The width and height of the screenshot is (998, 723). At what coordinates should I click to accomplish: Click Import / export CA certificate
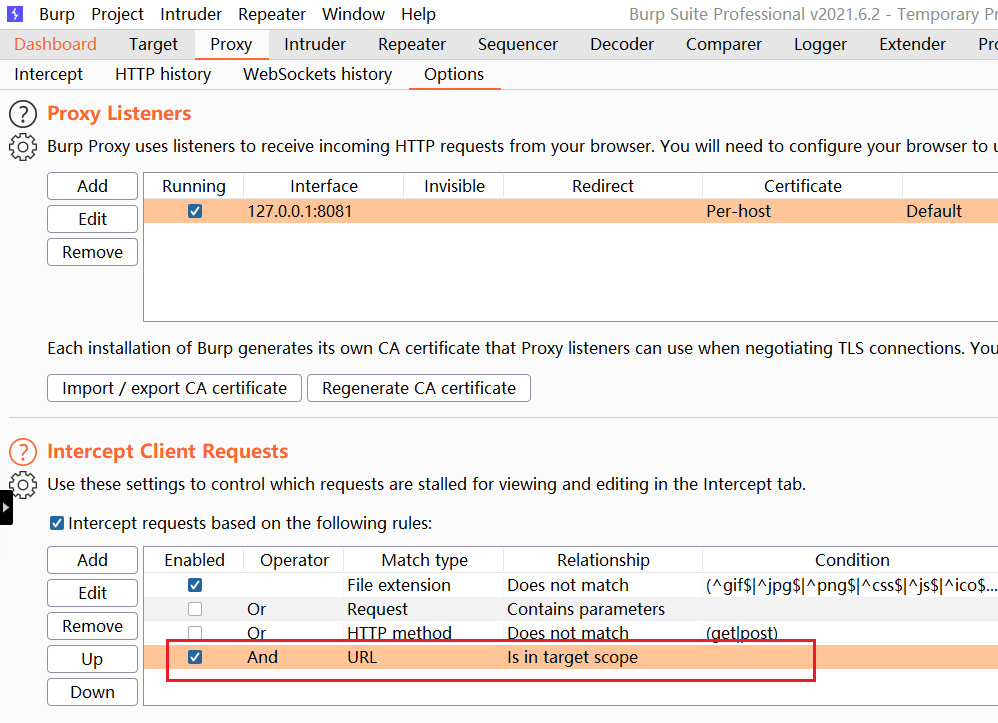[x=174, y=388]
